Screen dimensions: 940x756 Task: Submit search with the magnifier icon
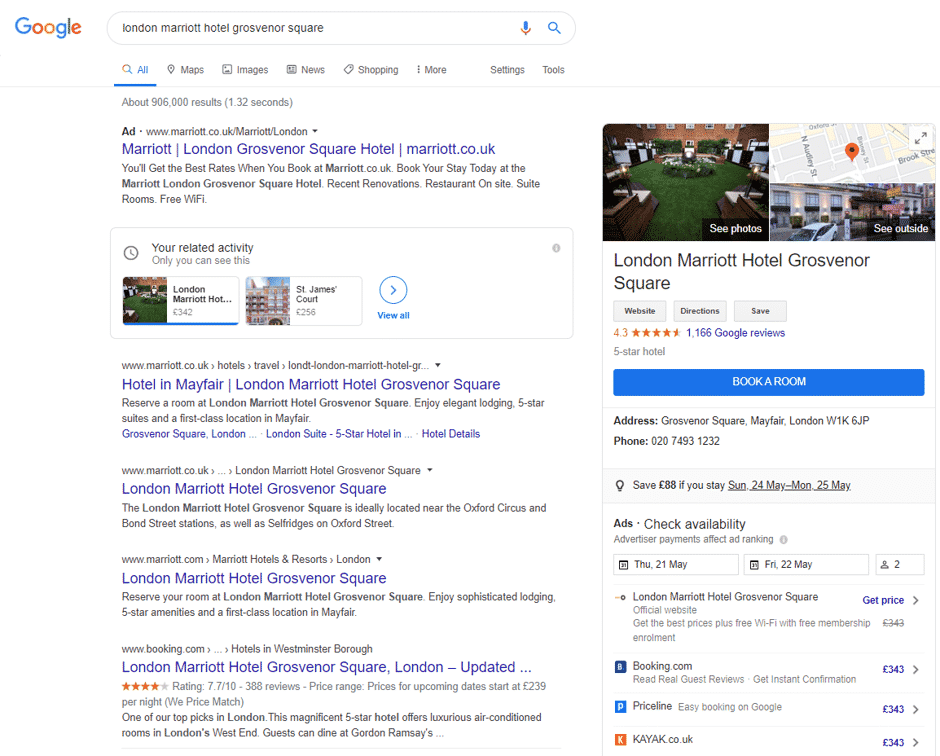pyautogui.click(x=555, y=28)
